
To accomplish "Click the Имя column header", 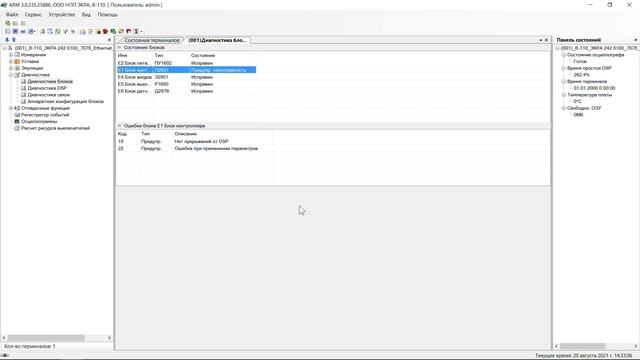I will [x=134, y=56].
